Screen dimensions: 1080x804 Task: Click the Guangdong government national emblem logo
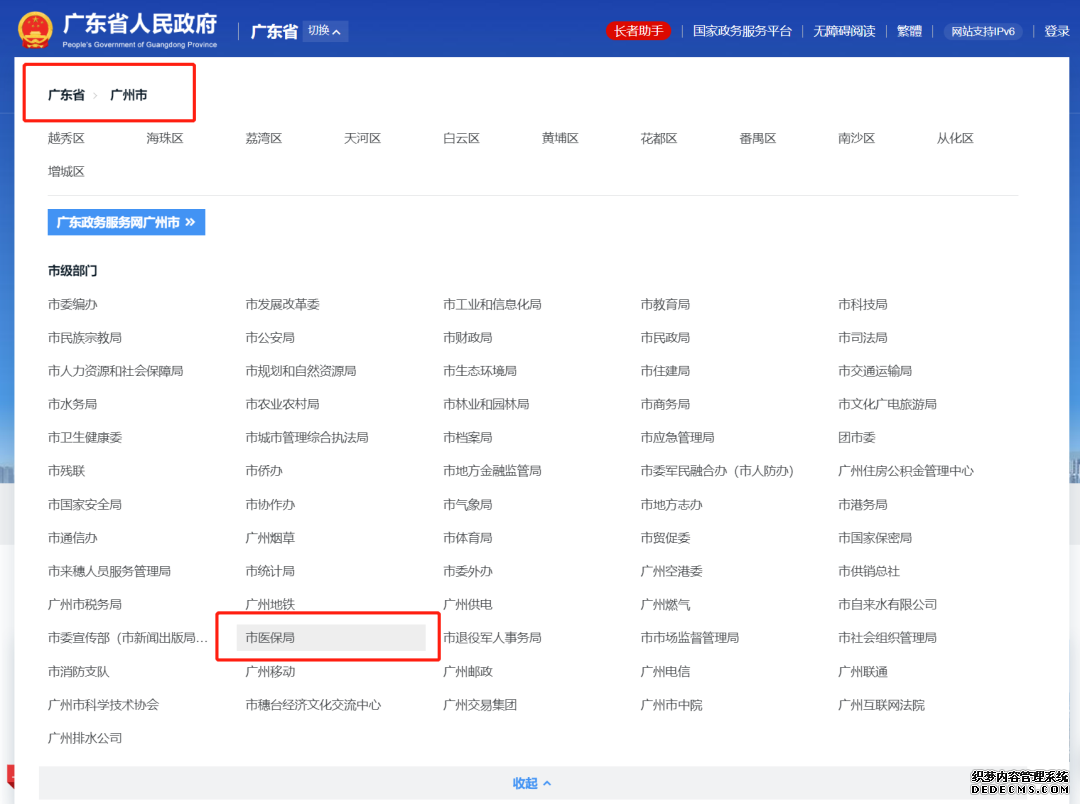tap(34, 30)
